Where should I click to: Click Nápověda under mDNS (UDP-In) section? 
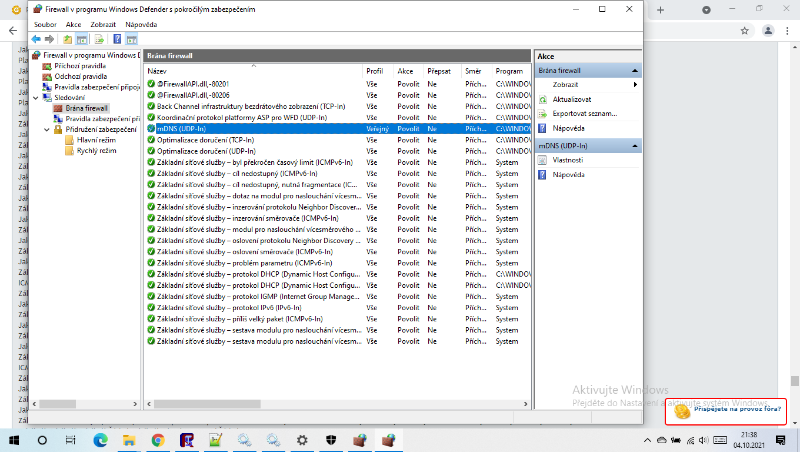pyautogui.click(x=568, y=174)
